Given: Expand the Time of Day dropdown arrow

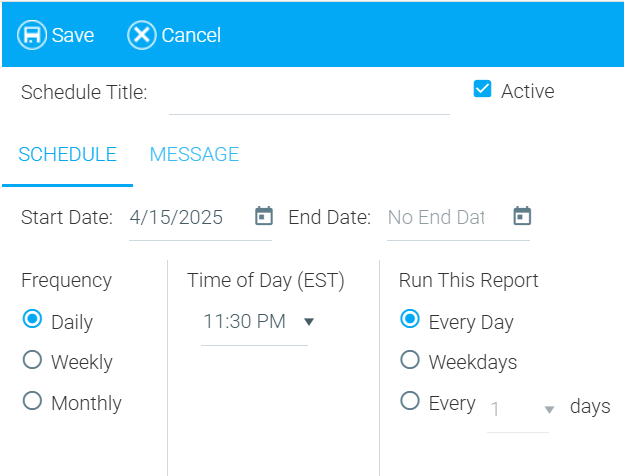Looking at the screenshot, I should [x=309, y=322].
